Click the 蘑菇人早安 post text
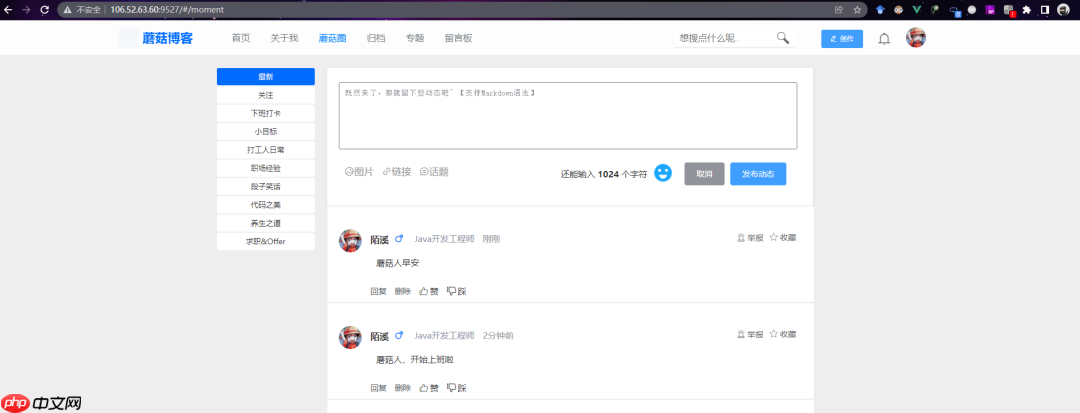Viewport: 1080px width, 413px height. click(397, 263)
